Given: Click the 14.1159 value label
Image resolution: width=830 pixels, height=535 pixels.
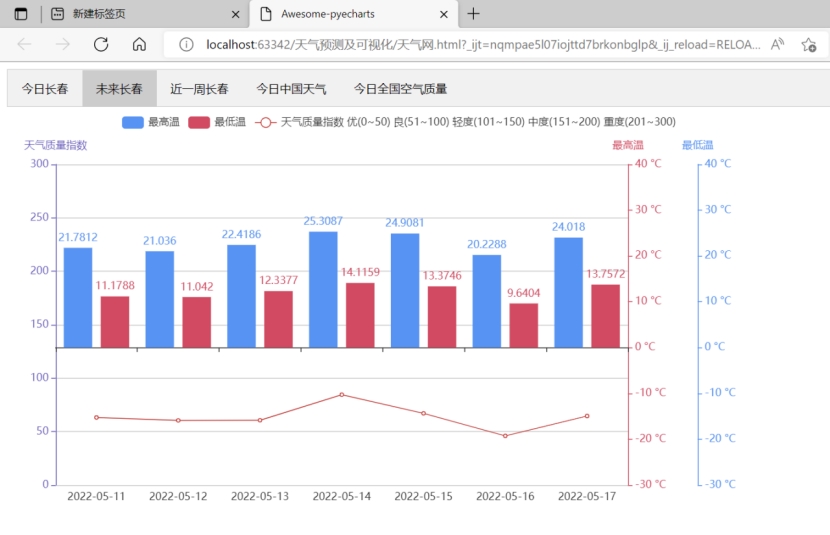Looking at the screenshot, I should tap(360, 272).
